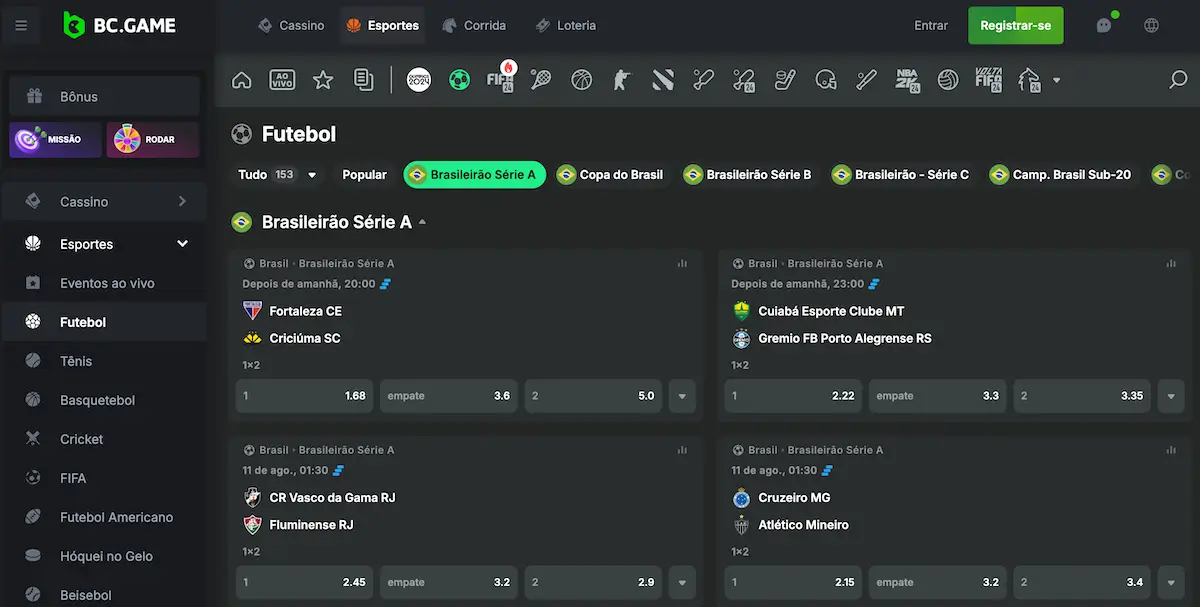Open the NBA 2K24 icon
The image size is (1200, 607).
[906, 79]
